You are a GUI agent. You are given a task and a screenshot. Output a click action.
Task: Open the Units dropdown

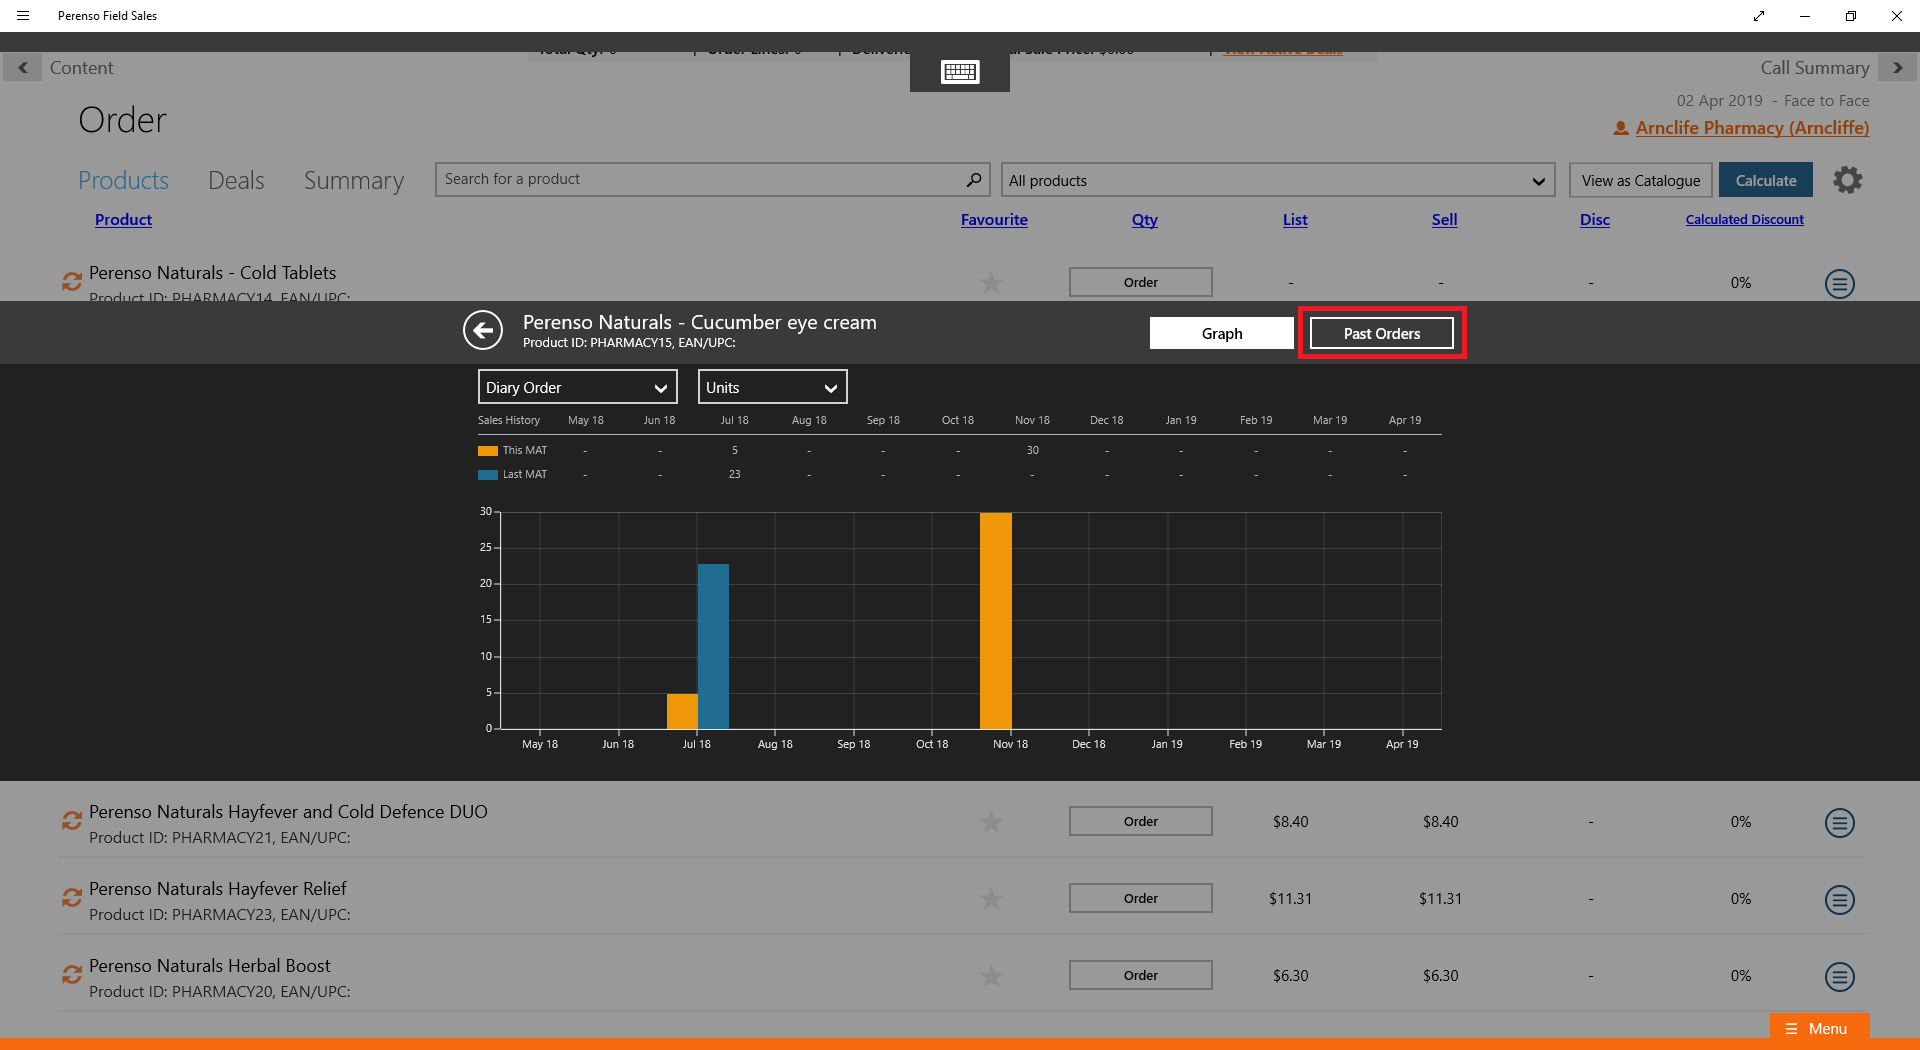pyautogui.click(x=772, y=387)
